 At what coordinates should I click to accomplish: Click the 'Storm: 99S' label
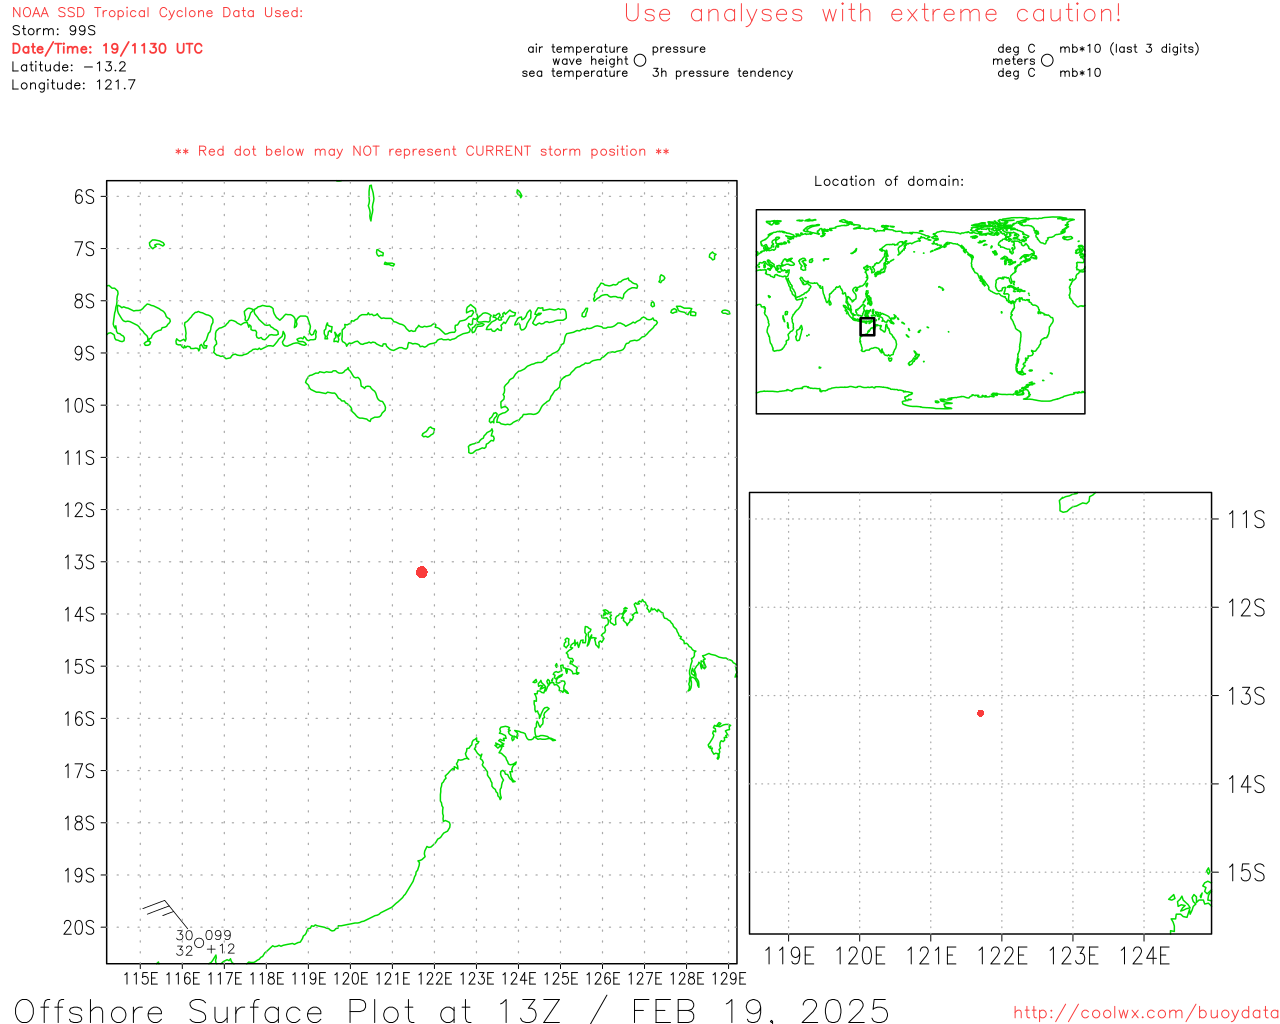pos(54,30)
